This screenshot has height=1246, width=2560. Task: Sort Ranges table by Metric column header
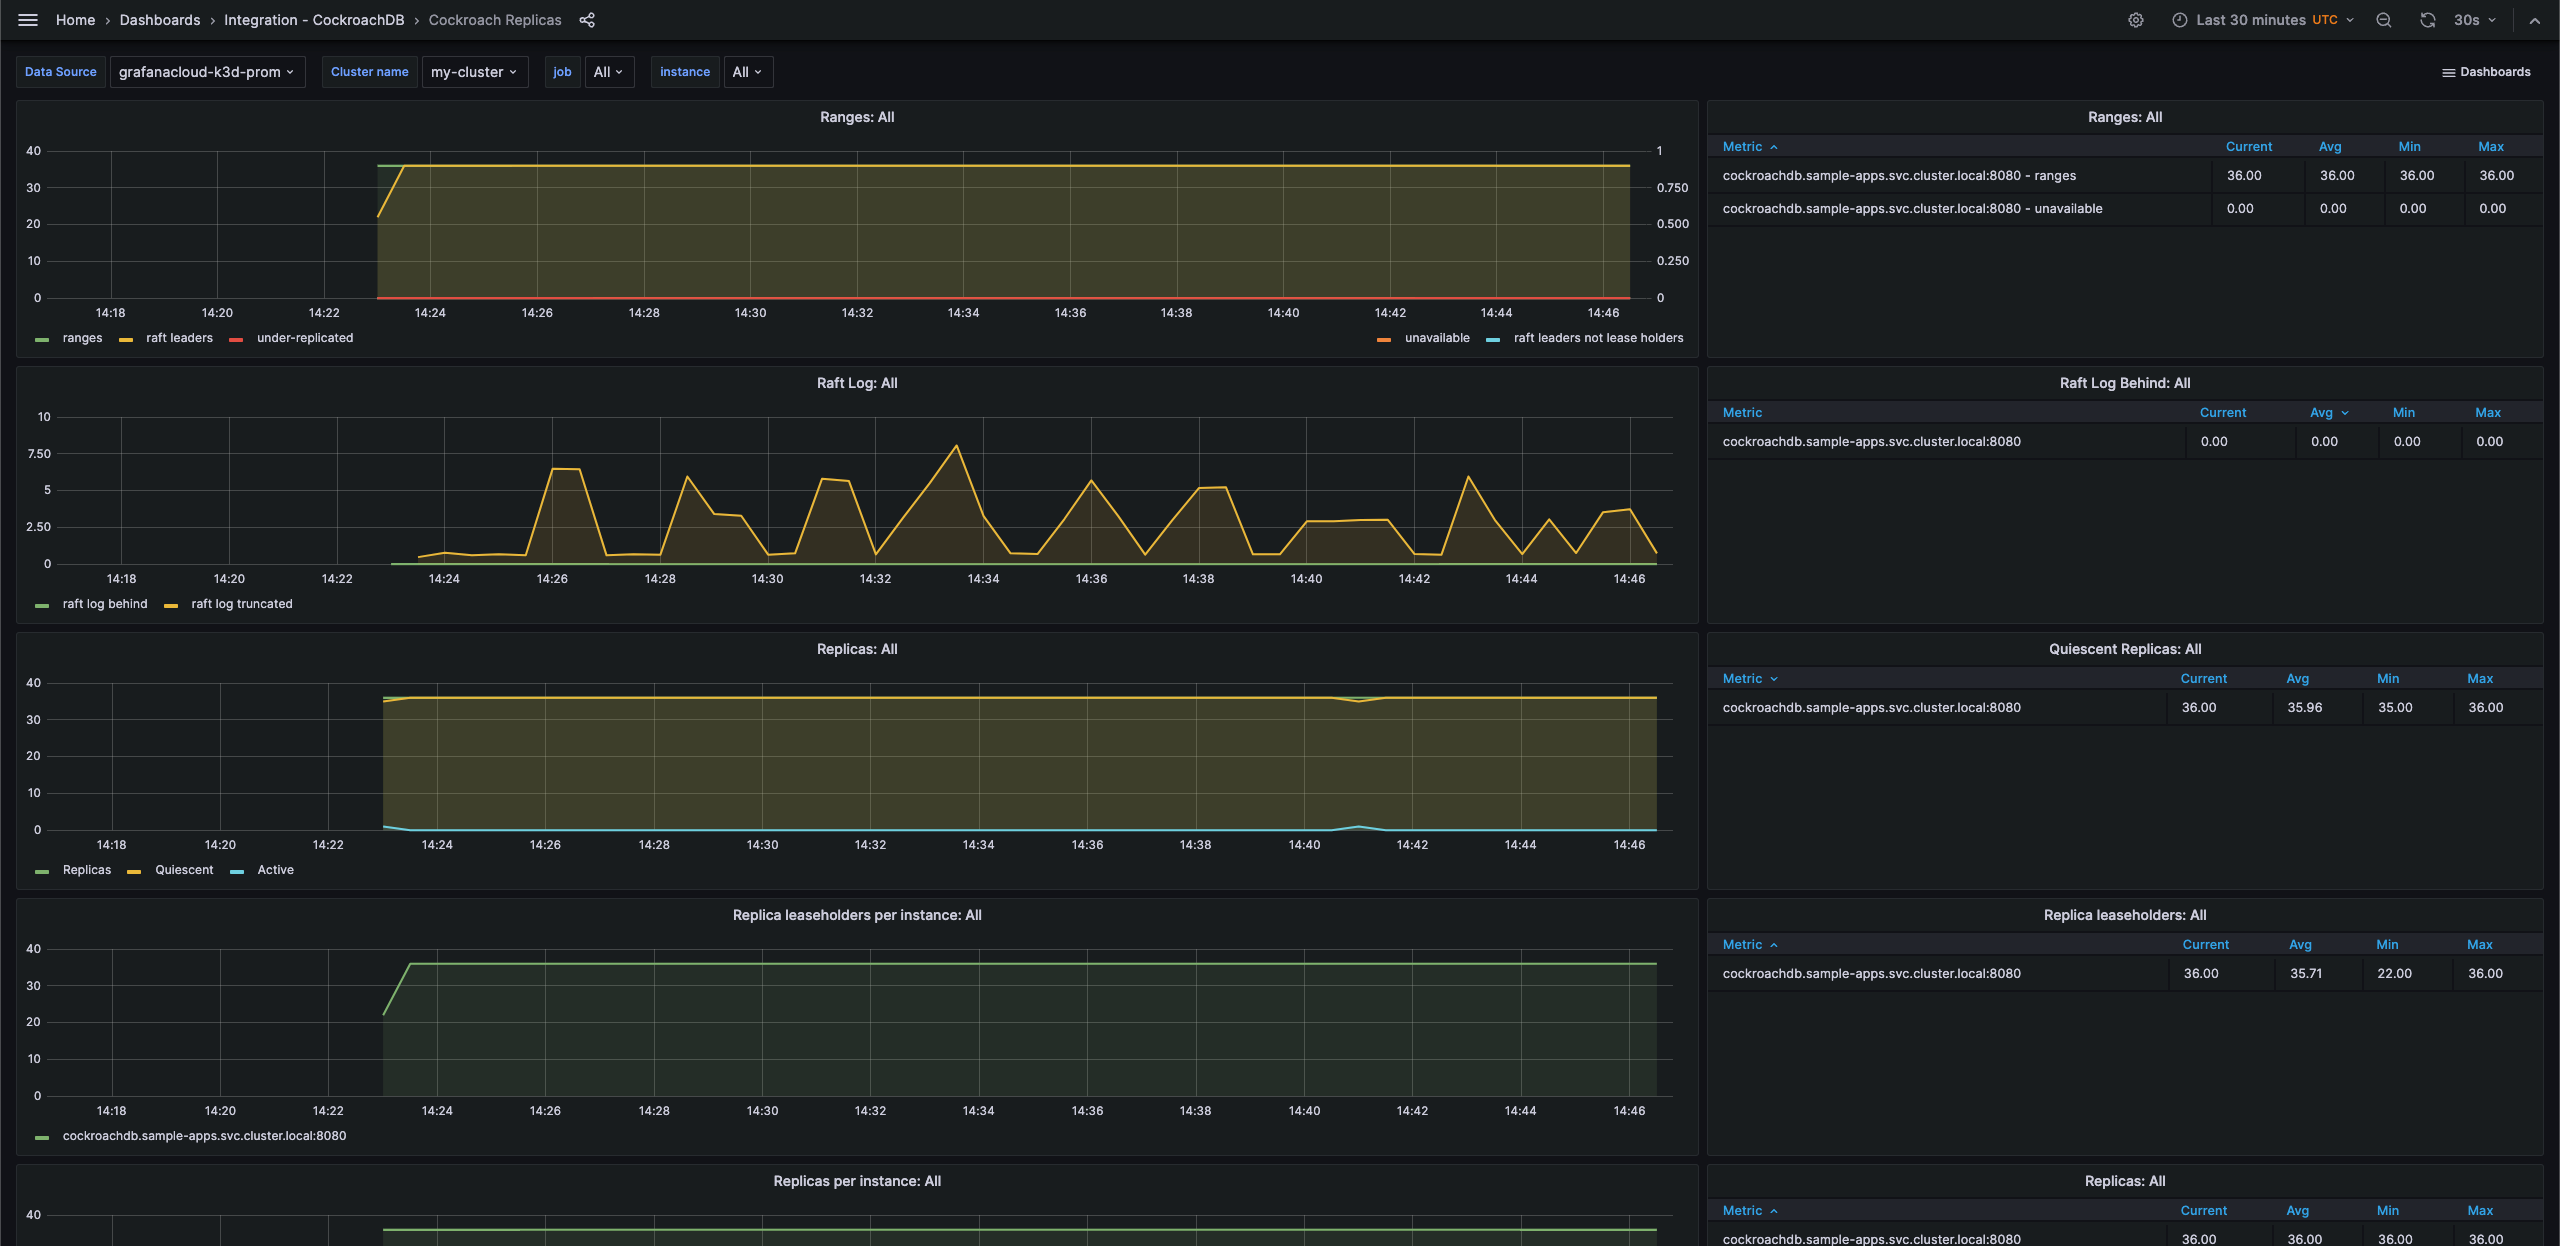click(x=1742, y=146)
